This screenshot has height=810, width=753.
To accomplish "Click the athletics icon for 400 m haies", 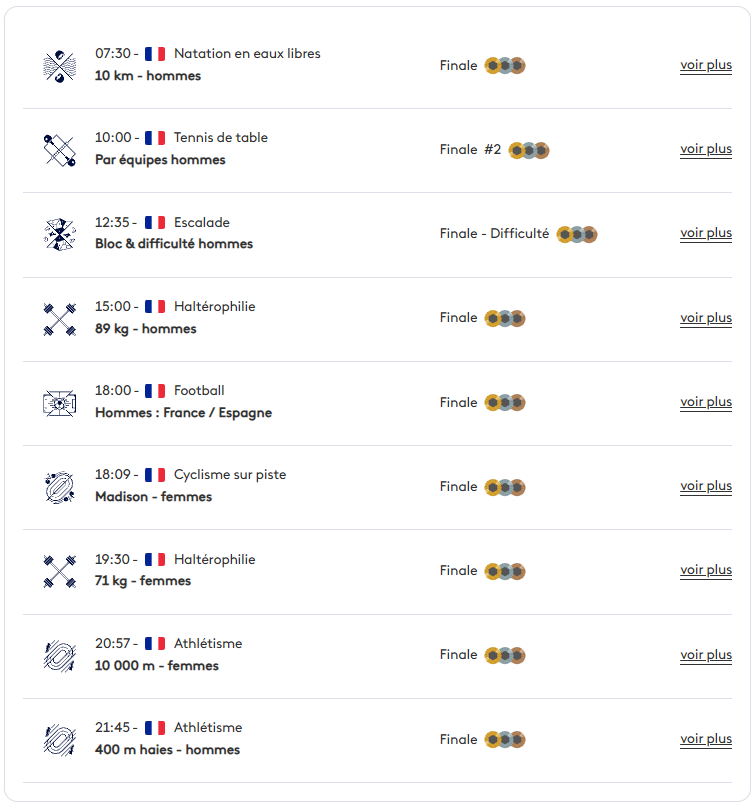I will pos(60,740).
